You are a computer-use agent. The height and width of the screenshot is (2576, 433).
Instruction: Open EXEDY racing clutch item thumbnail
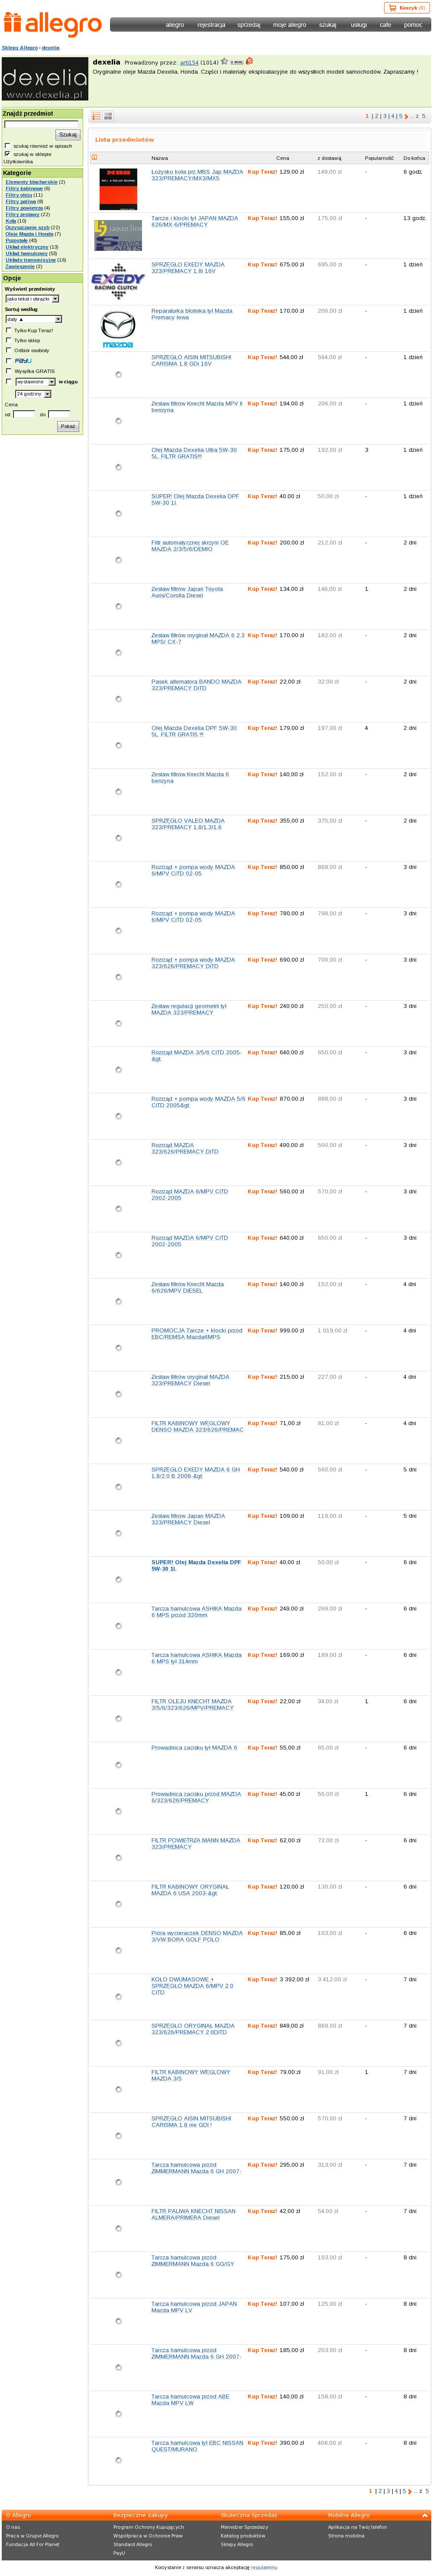118,282
